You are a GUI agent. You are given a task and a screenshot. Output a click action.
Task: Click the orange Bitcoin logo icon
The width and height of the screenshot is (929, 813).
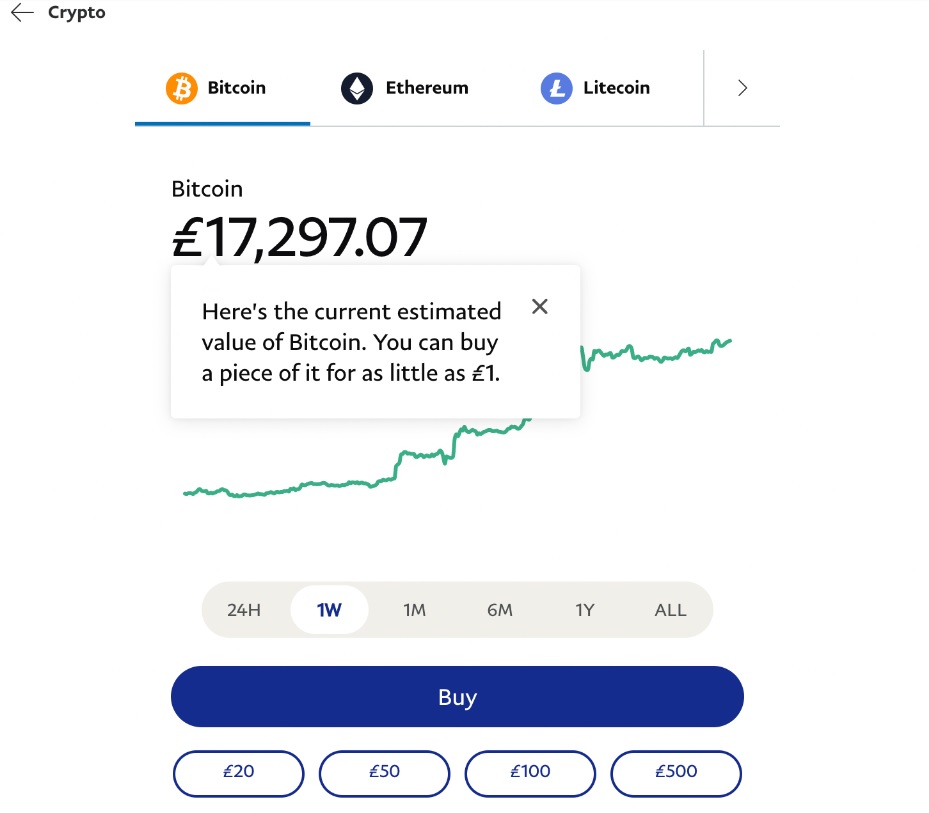point(181,88)
